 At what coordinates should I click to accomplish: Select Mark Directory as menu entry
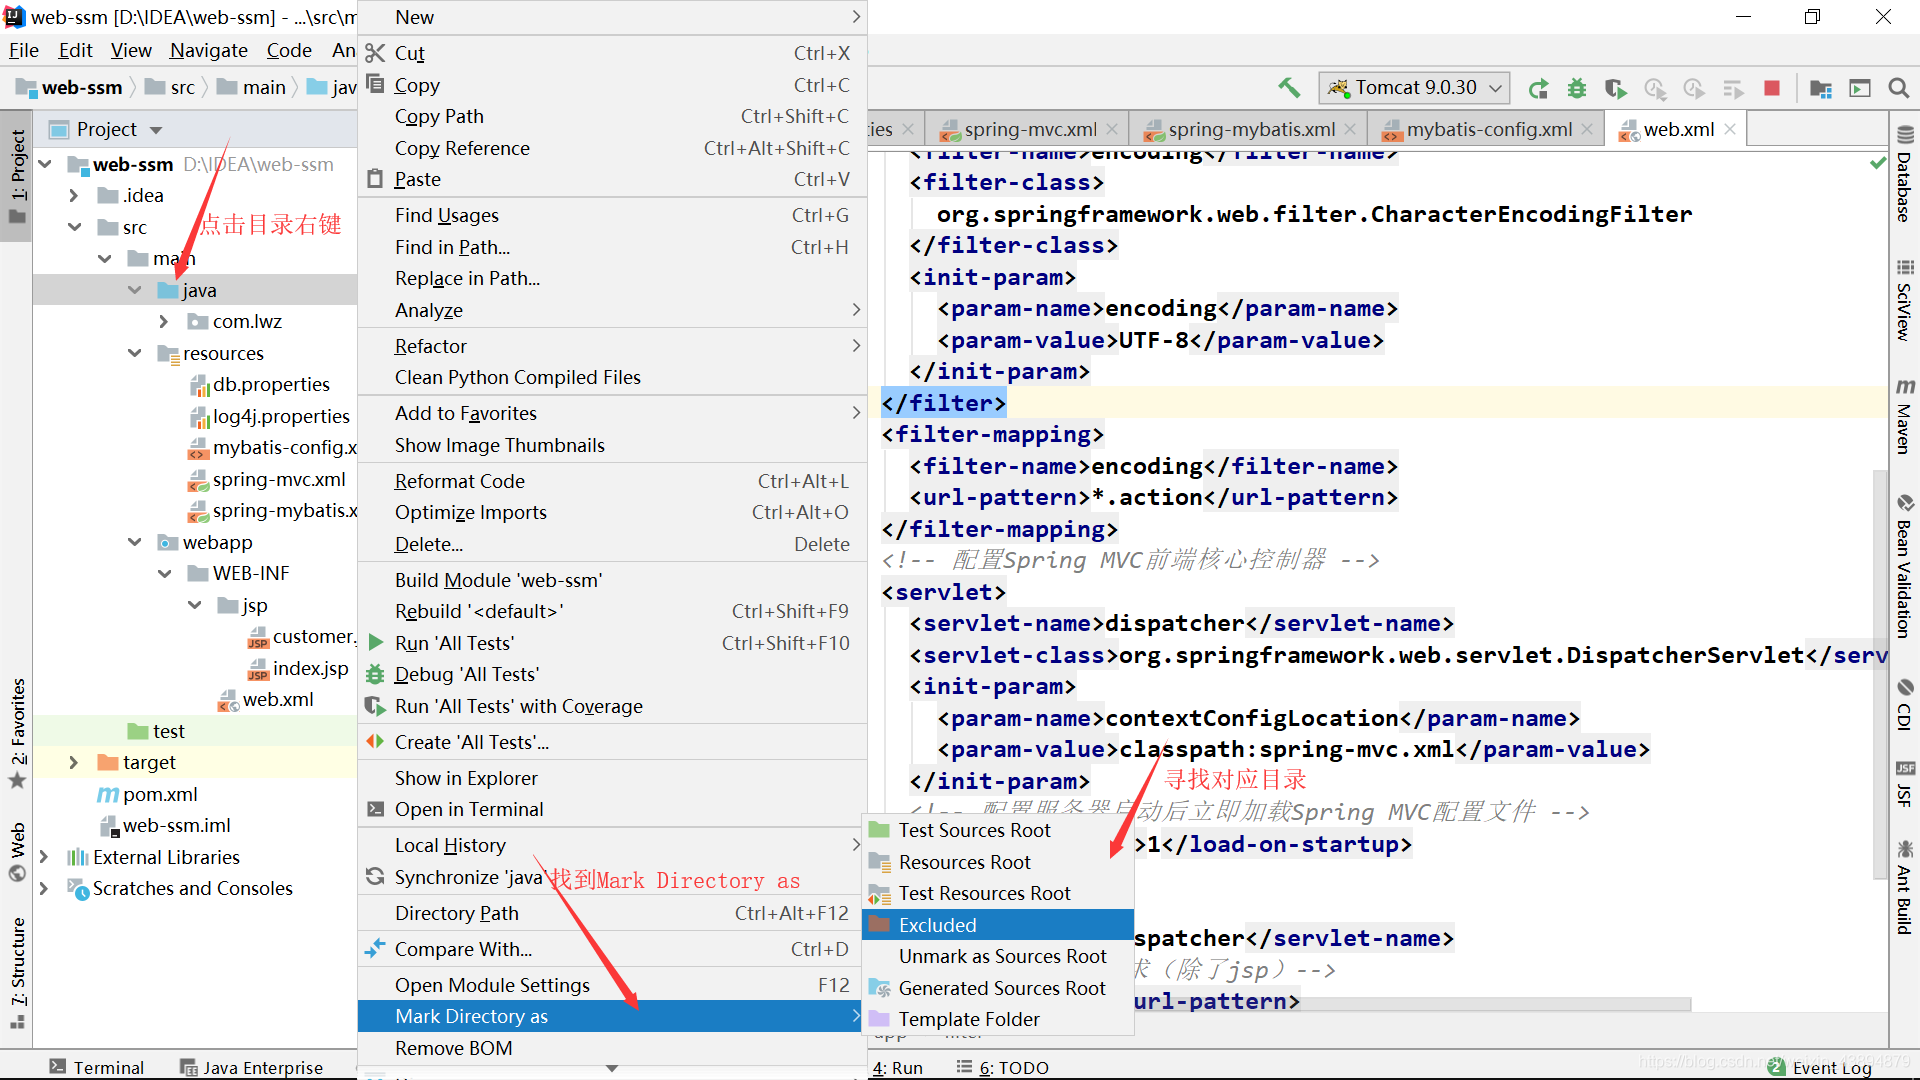point(612,1016)
